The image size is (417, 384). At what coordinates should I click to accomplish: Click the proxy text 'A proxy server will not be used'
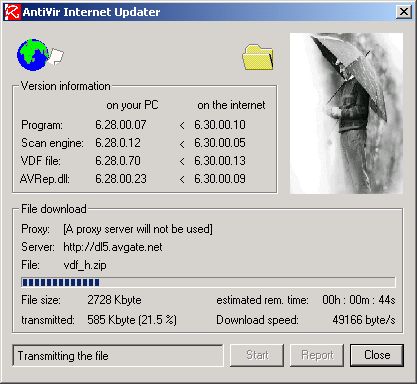[138, 229]
